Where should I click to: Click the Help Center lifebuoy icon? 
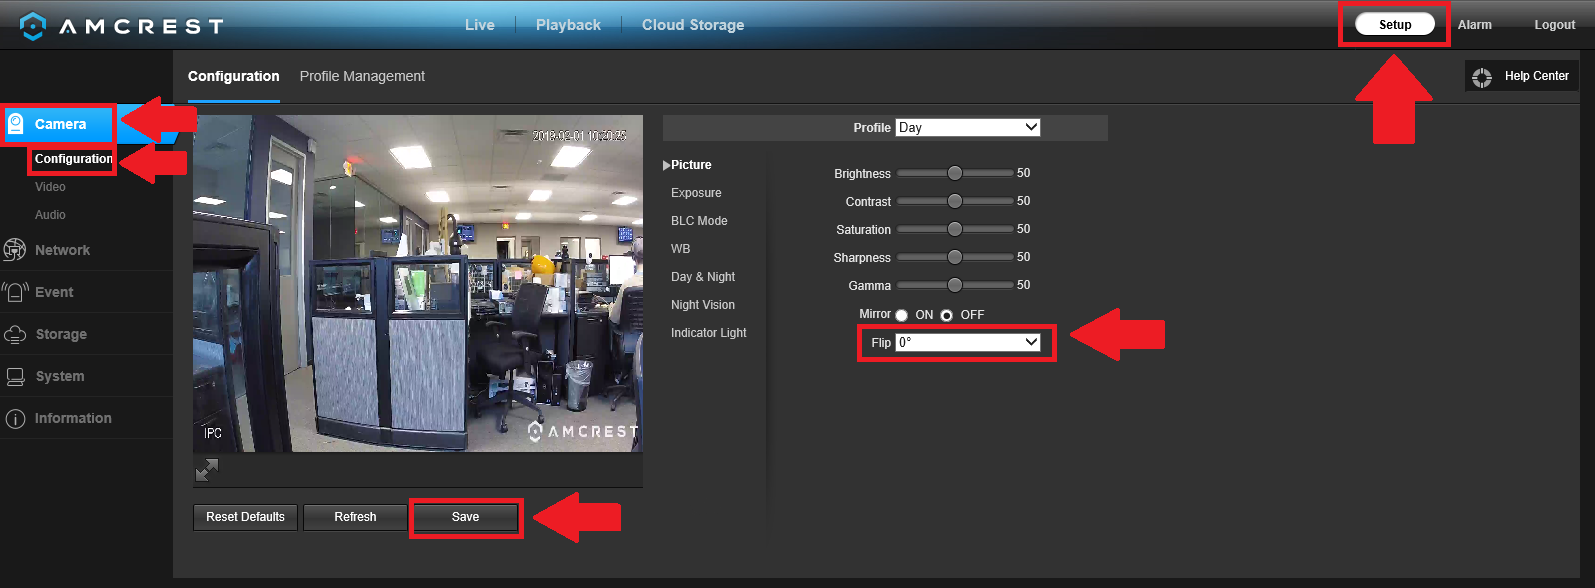coord(1482,77)
